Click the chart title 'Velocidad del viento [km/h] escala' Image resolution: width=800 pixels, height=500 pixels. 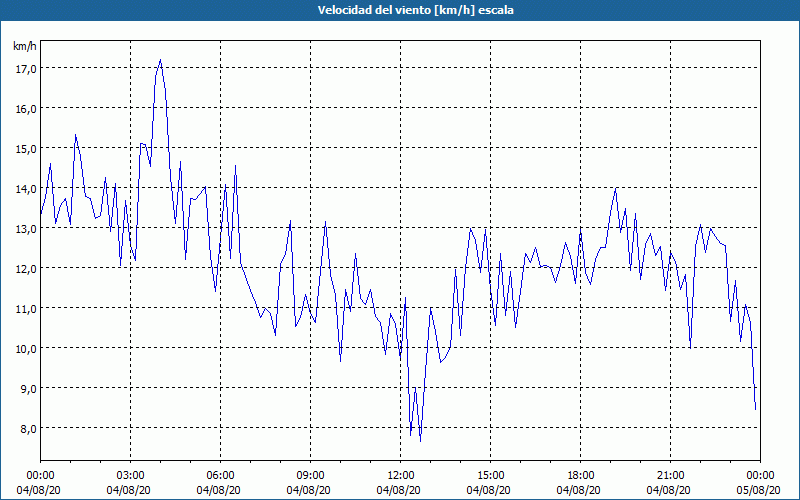(x=415, y=10)
